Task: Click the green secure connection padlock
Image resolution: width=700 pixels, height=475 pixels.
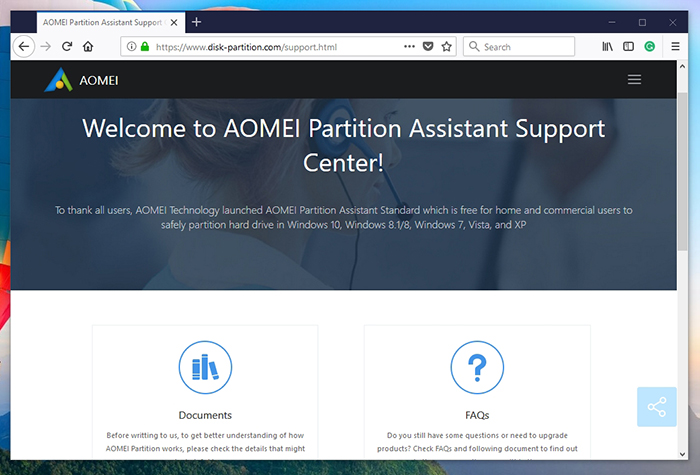Action: 145,46
